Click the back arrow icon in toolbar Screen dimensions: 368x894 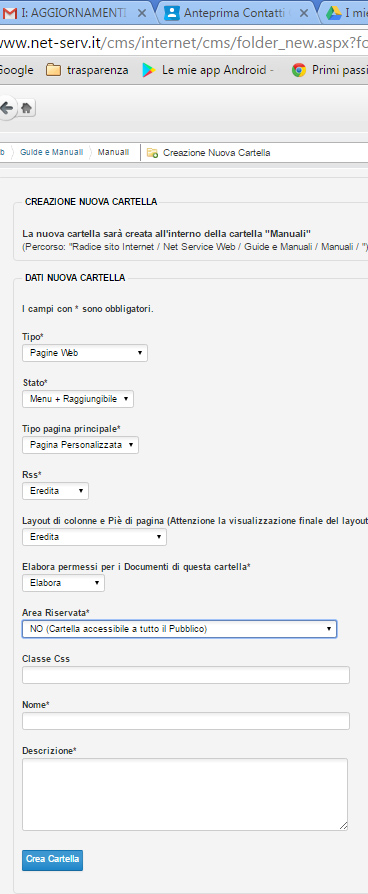pos(6,108)
